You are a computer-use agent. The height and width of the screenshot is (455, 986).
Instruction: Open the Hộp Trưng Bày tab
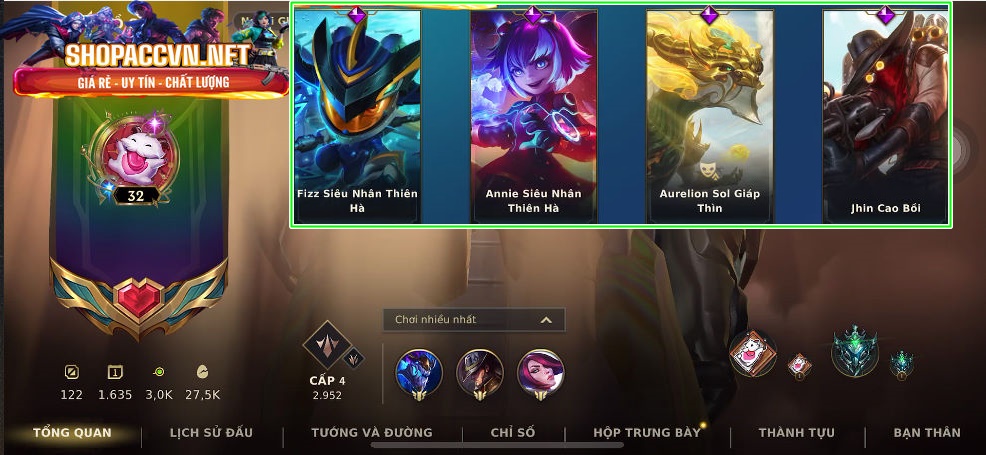[x=646, y=432]
